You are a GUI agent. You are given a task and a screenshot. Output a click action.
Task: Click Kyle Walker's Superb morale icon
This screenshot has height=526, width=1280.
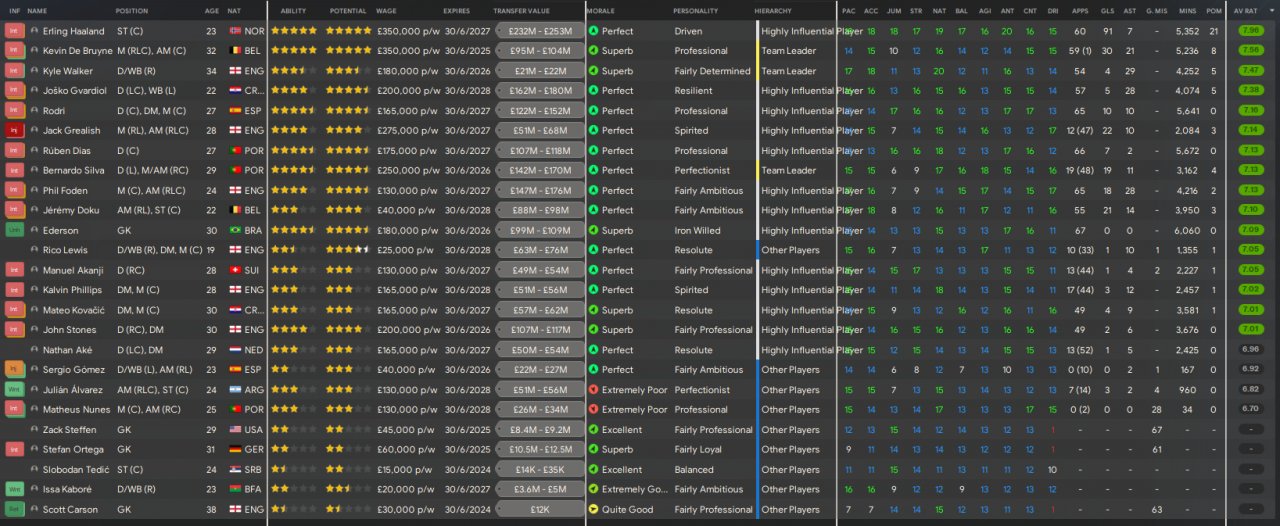[593, 71]
